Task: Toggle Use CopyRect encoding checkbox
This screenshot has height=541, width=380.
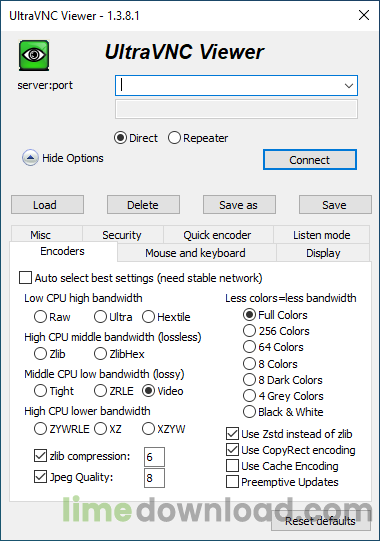Action: click(x=232, y=450)
